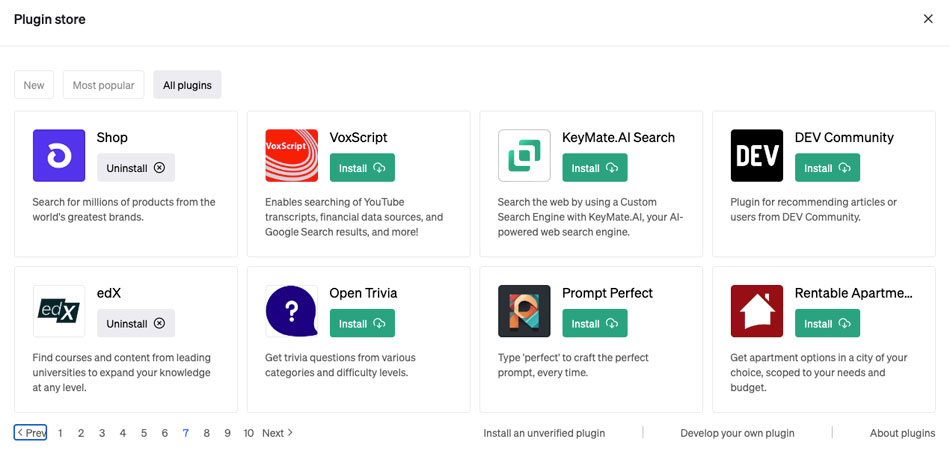Jump to page 6
Image resolution: width=950 pixels, height=451 pixels.
pos(165,433)
